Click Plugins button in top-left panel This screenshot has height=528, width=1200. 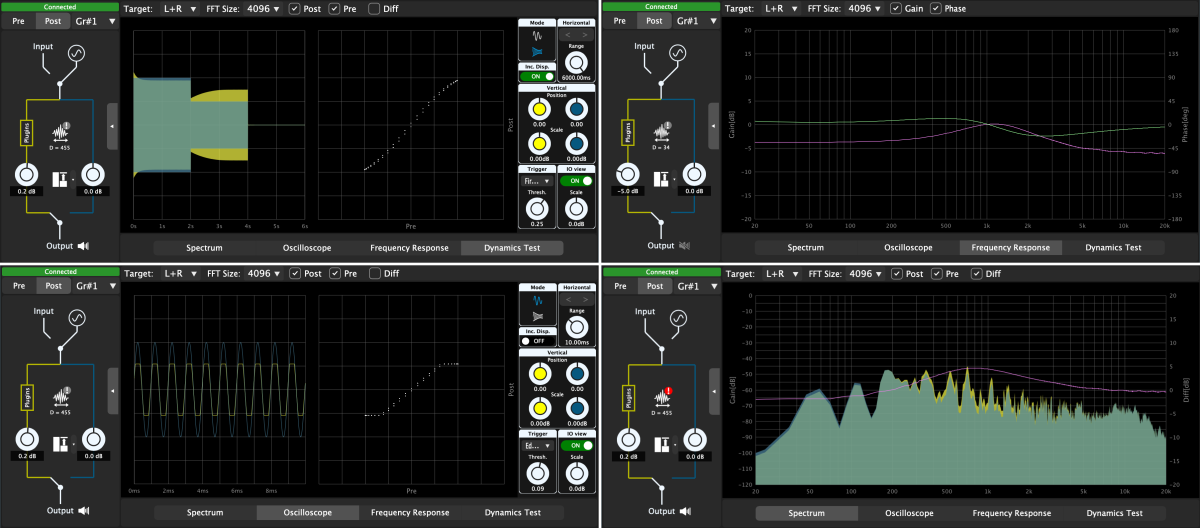(x=28, y=132)
